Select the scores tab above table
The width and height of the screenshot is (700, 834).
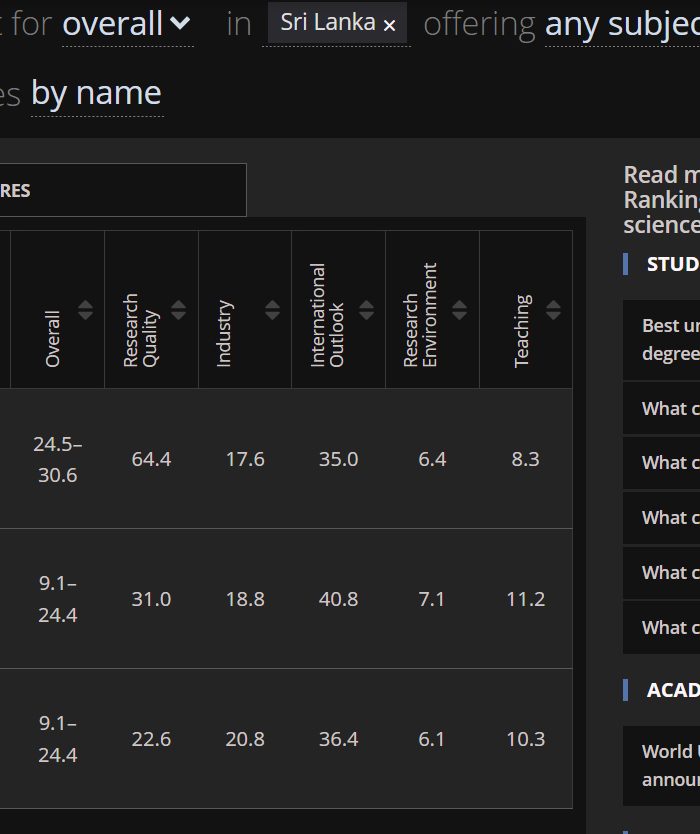click(x=120, y=190)
